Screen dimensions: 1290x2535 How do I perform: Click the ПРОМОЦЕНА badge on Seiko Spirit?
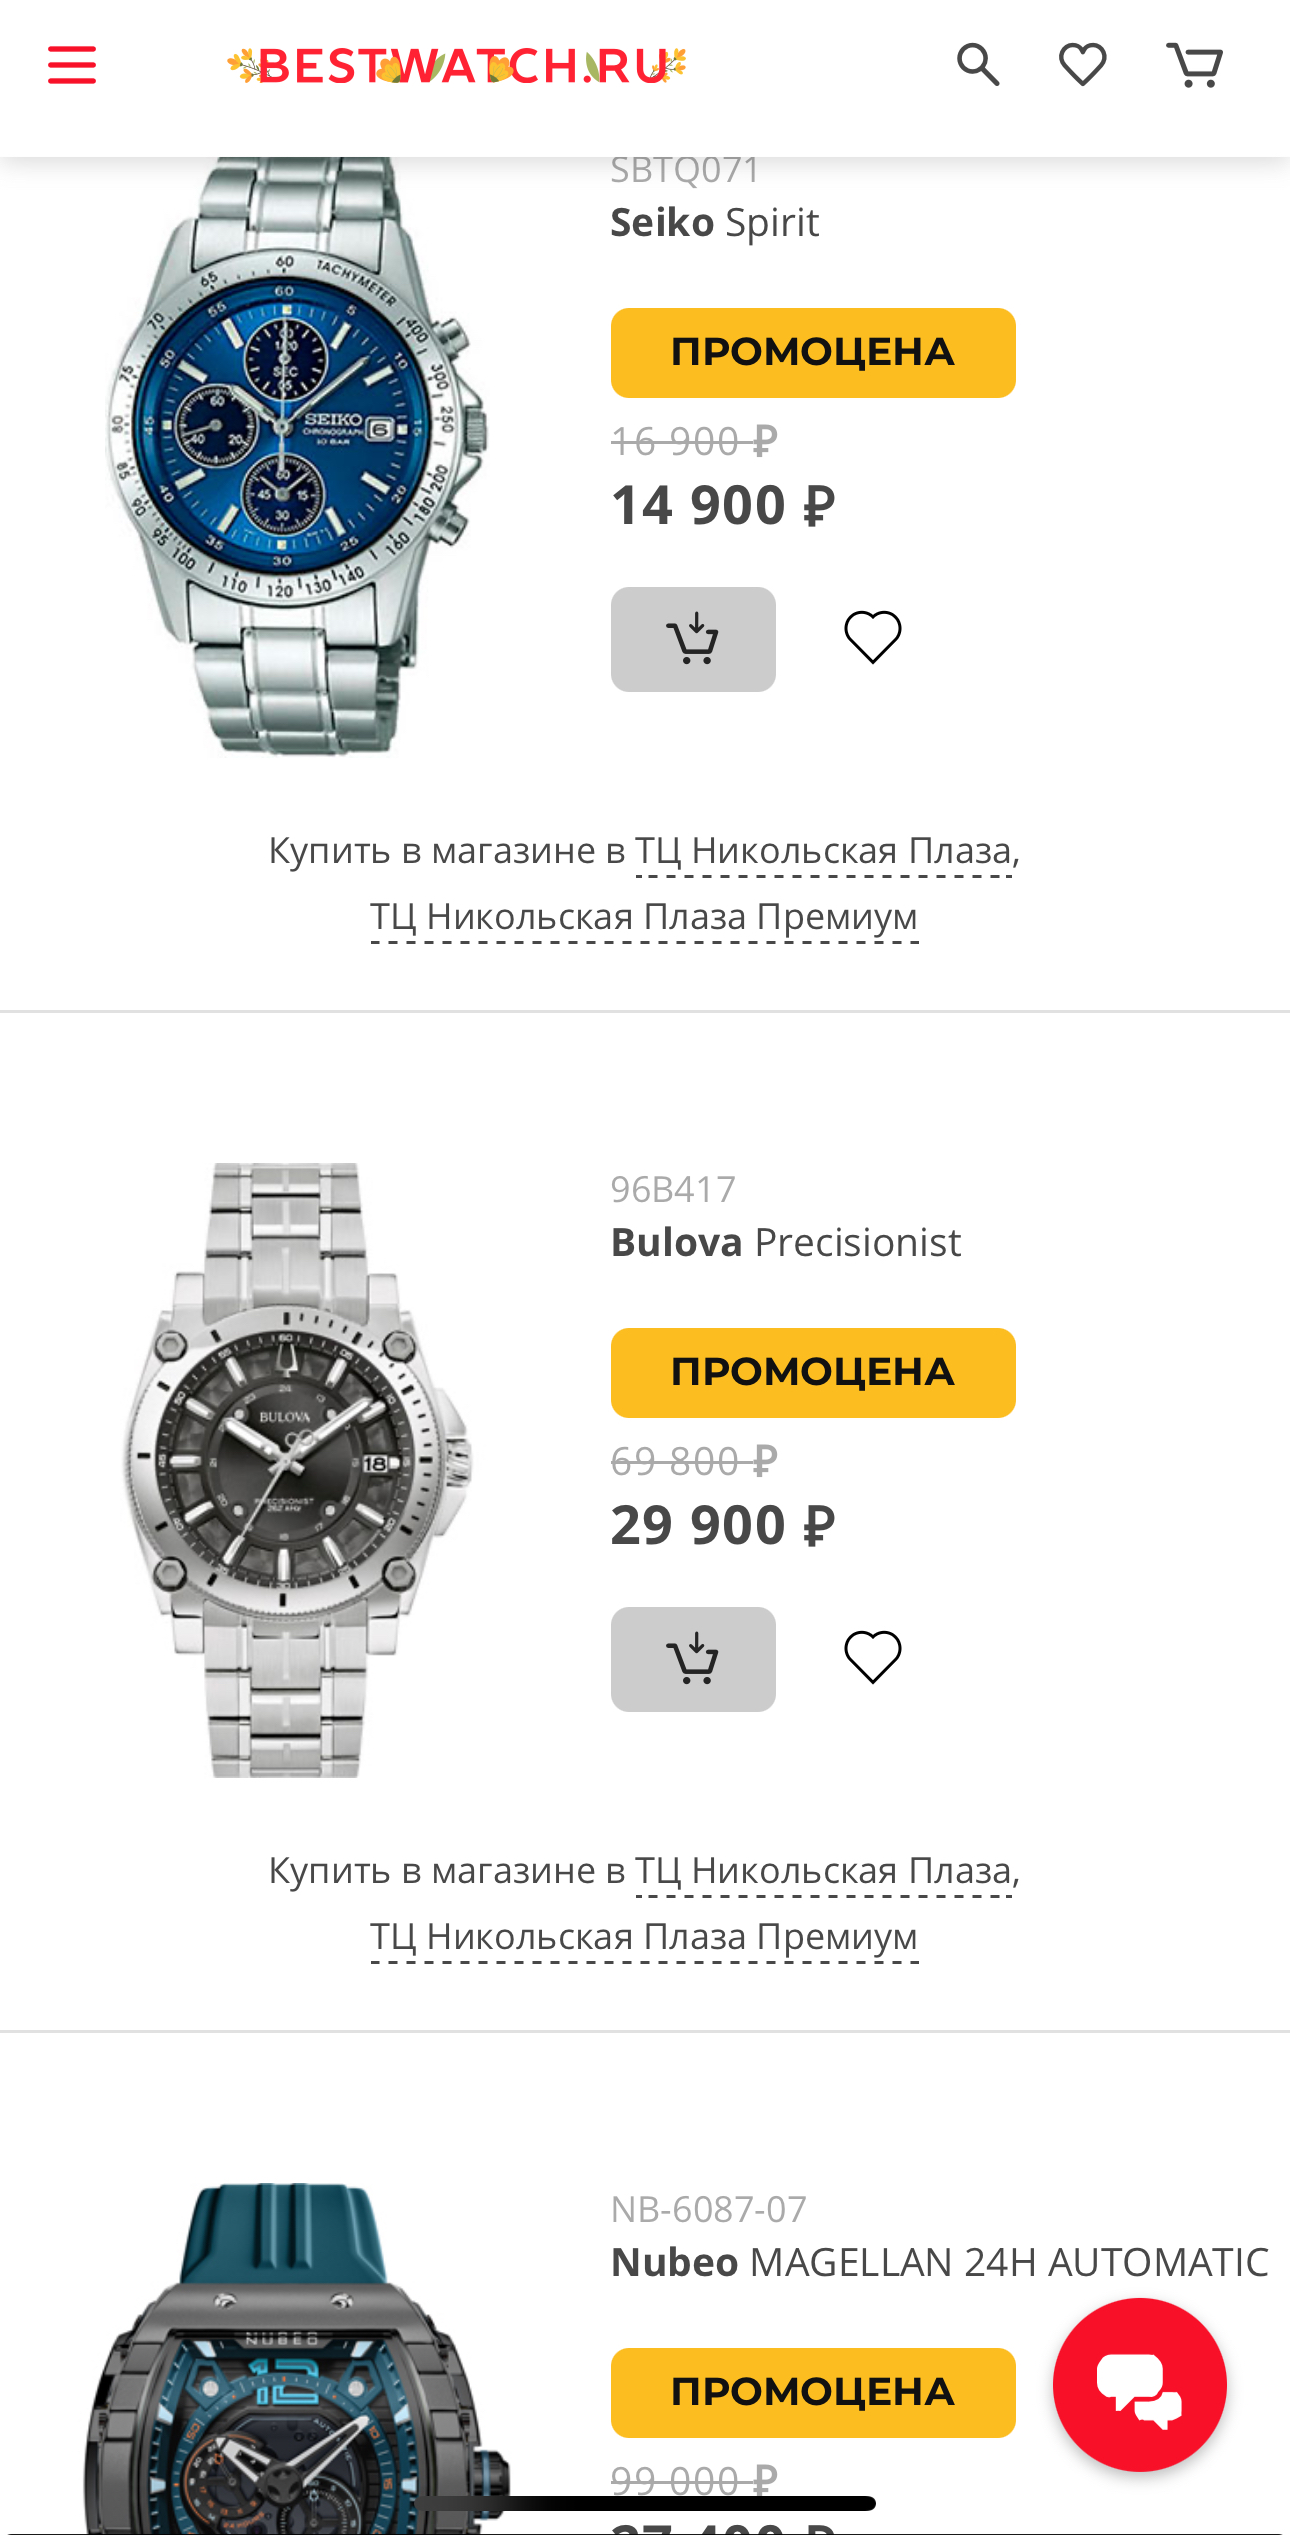pyautogui.click(x=812, y=352)
